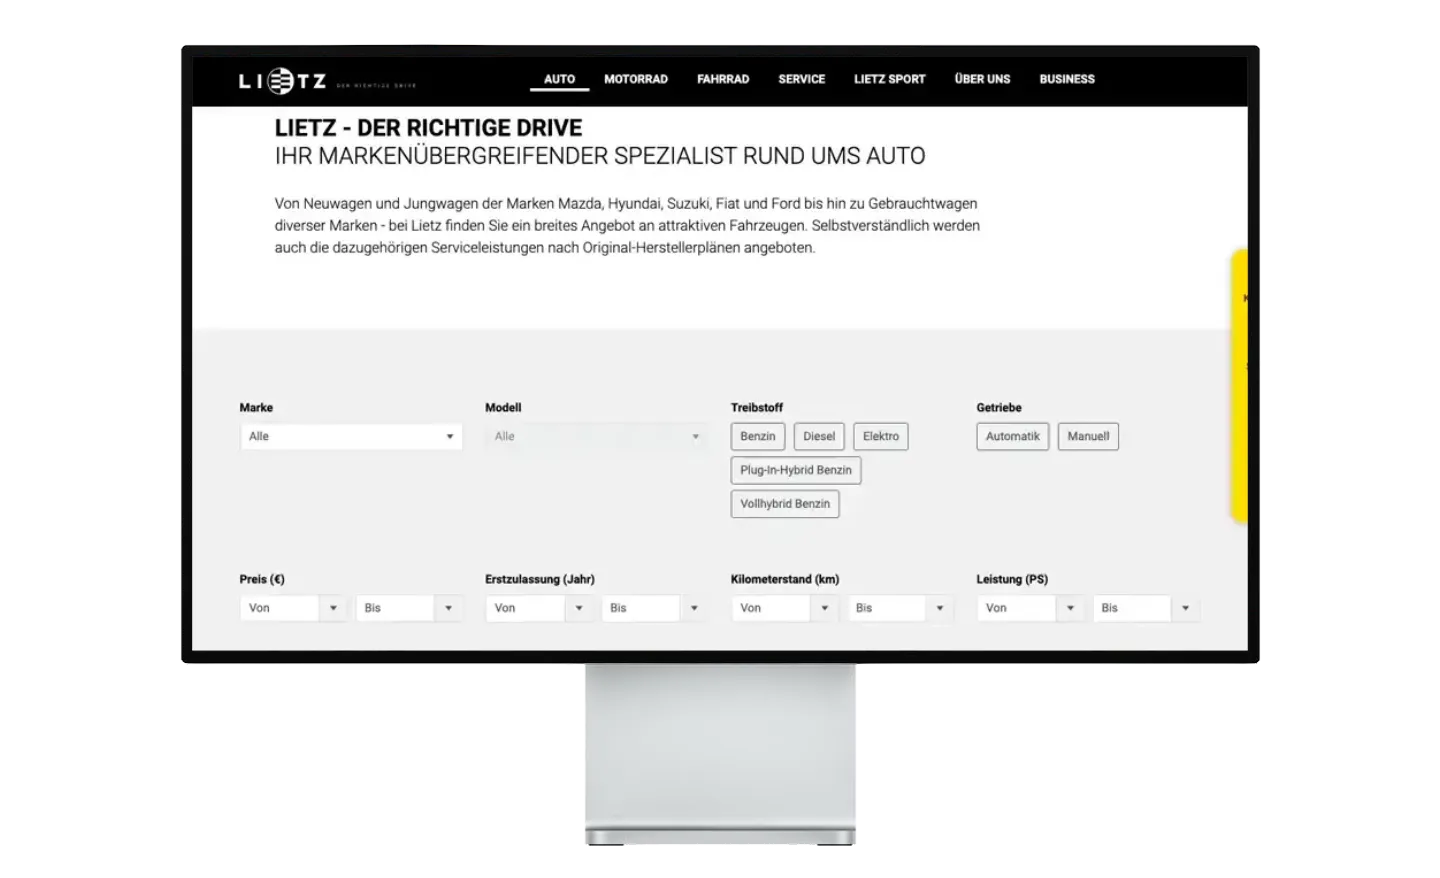The height and width of the screenshot is (878, 1440).
Task: Navigate to the BUSINESS section
Action: coord(1067,79)
